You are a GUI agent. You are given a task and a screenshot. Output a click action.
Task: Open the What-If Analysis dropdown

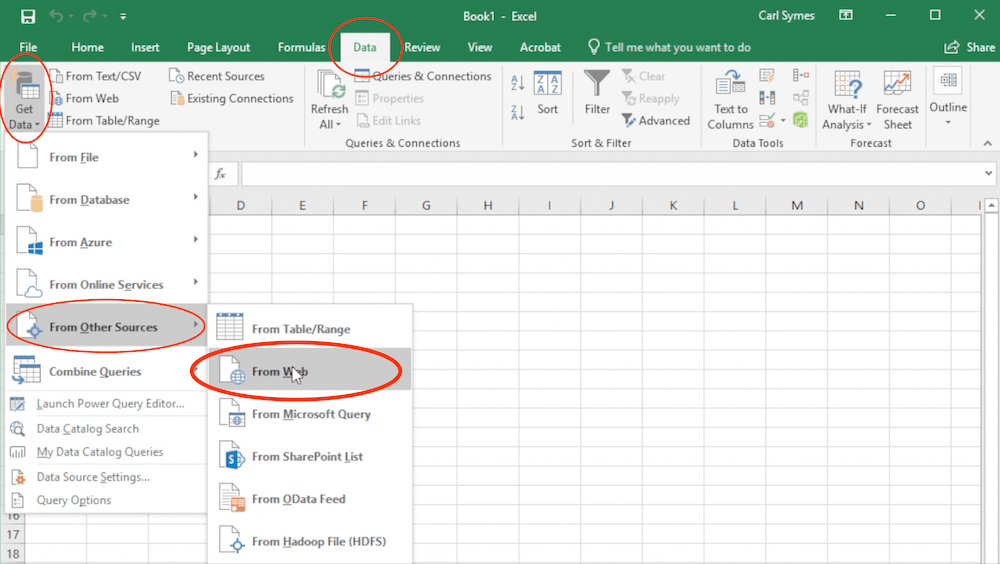(x=847, y=100)
